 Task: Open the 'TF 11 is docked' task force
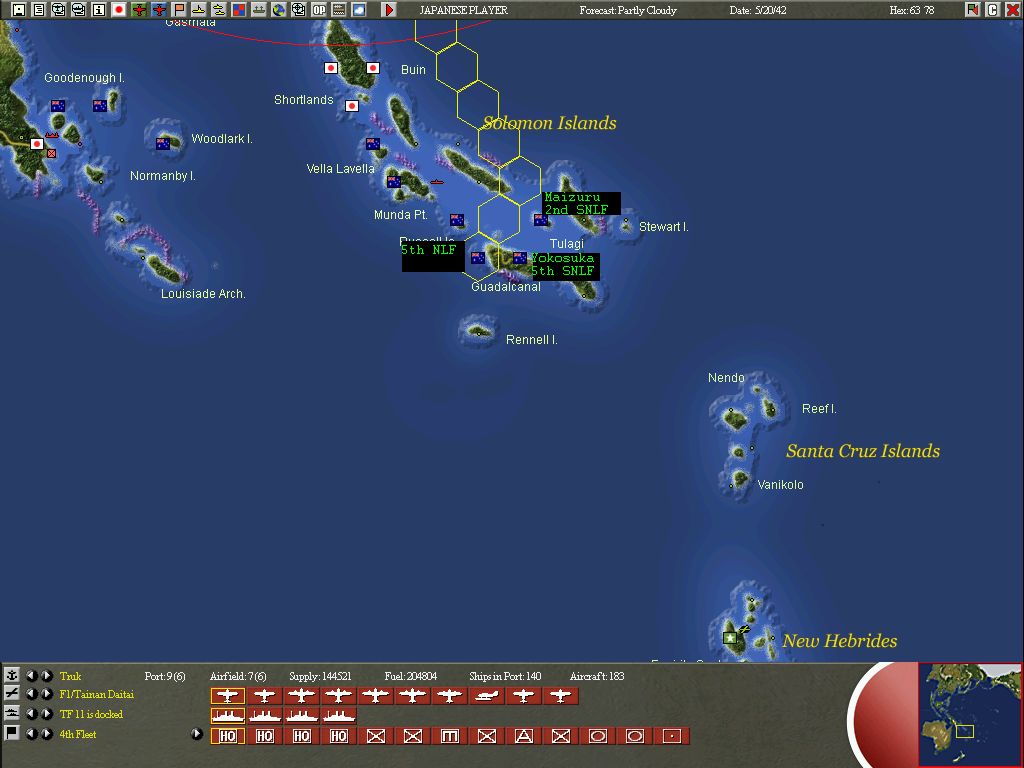pyautogui.click(x=91, y=714)
